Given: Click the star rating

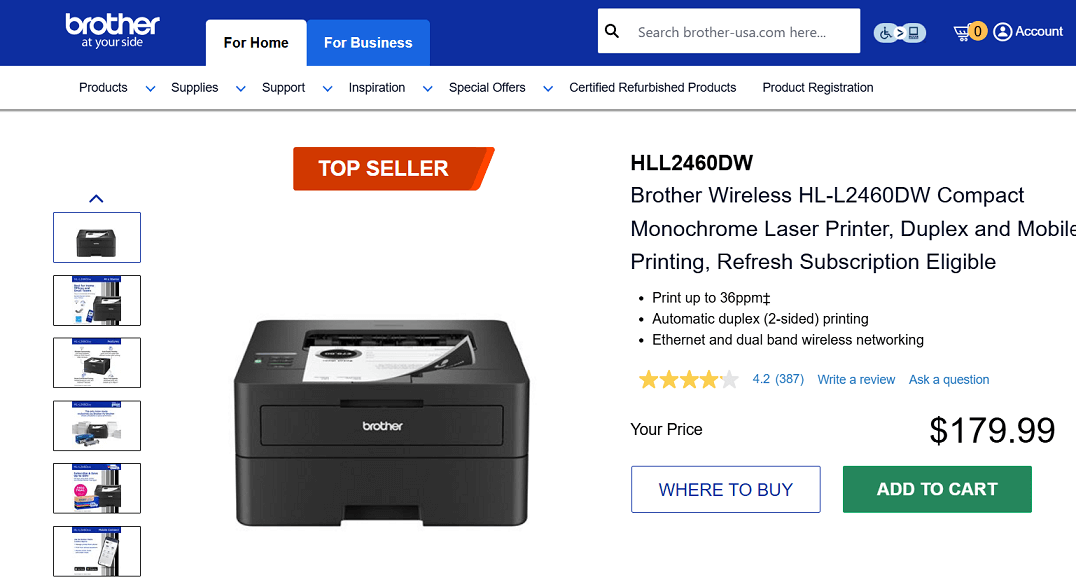Looking at the screenshot, I should pos(688,380).
